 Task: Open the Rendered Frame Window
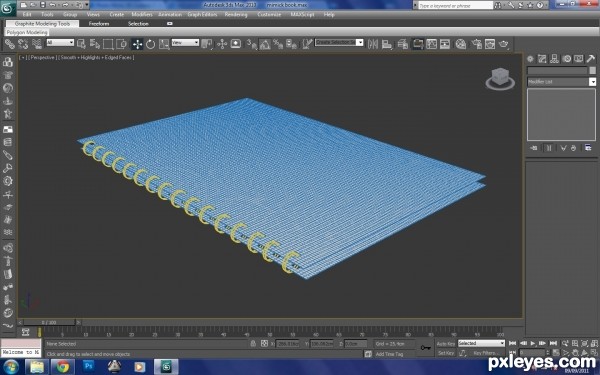pyautogui.click(x=490, y=44)
